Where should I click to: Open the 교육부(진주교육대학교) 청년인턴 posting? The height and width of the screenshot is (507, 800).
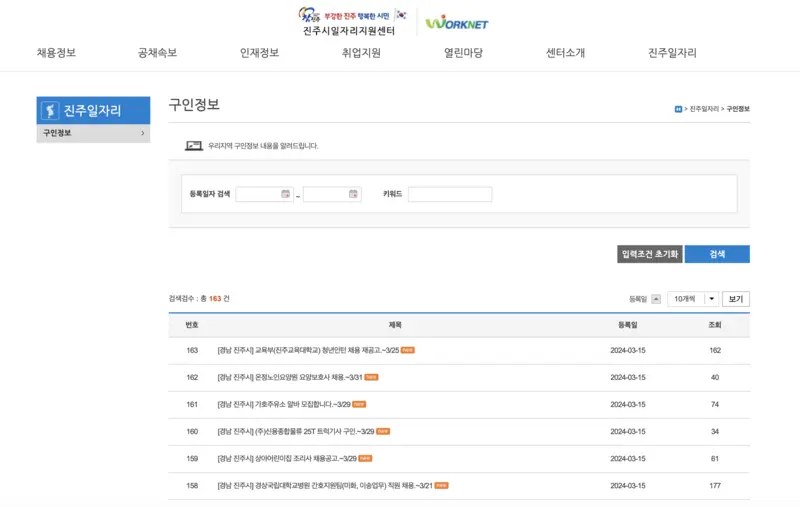click(308, 350)
